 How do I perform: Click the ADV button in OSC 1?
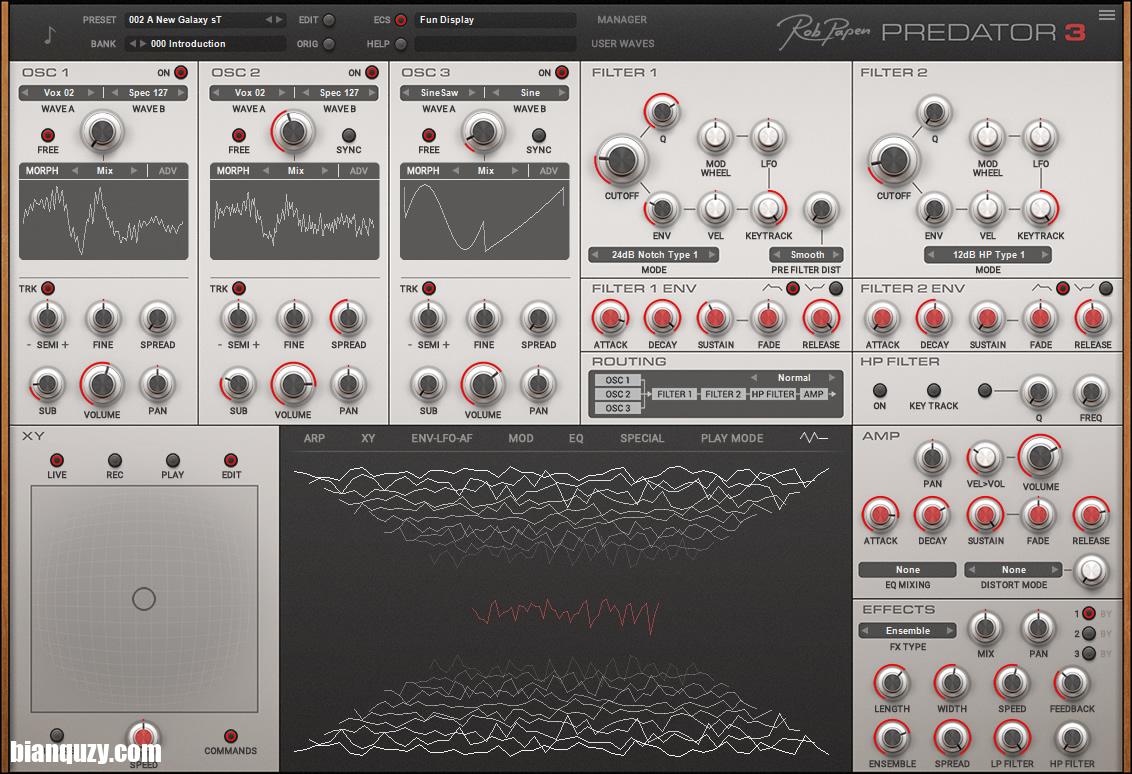(x=167, y=170)
